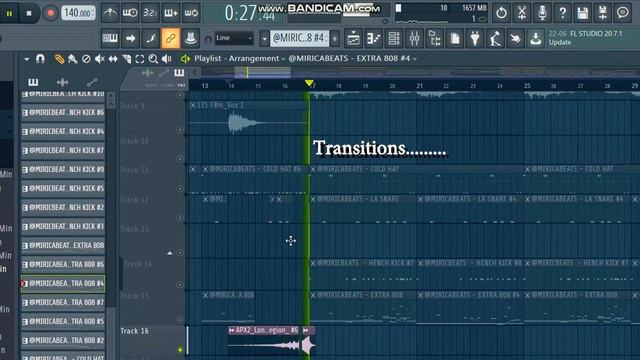Toggle the 3-2-1 recording countdown
Image resolution: width=640 pixels, height=360 pixels.
pos(150,13)
